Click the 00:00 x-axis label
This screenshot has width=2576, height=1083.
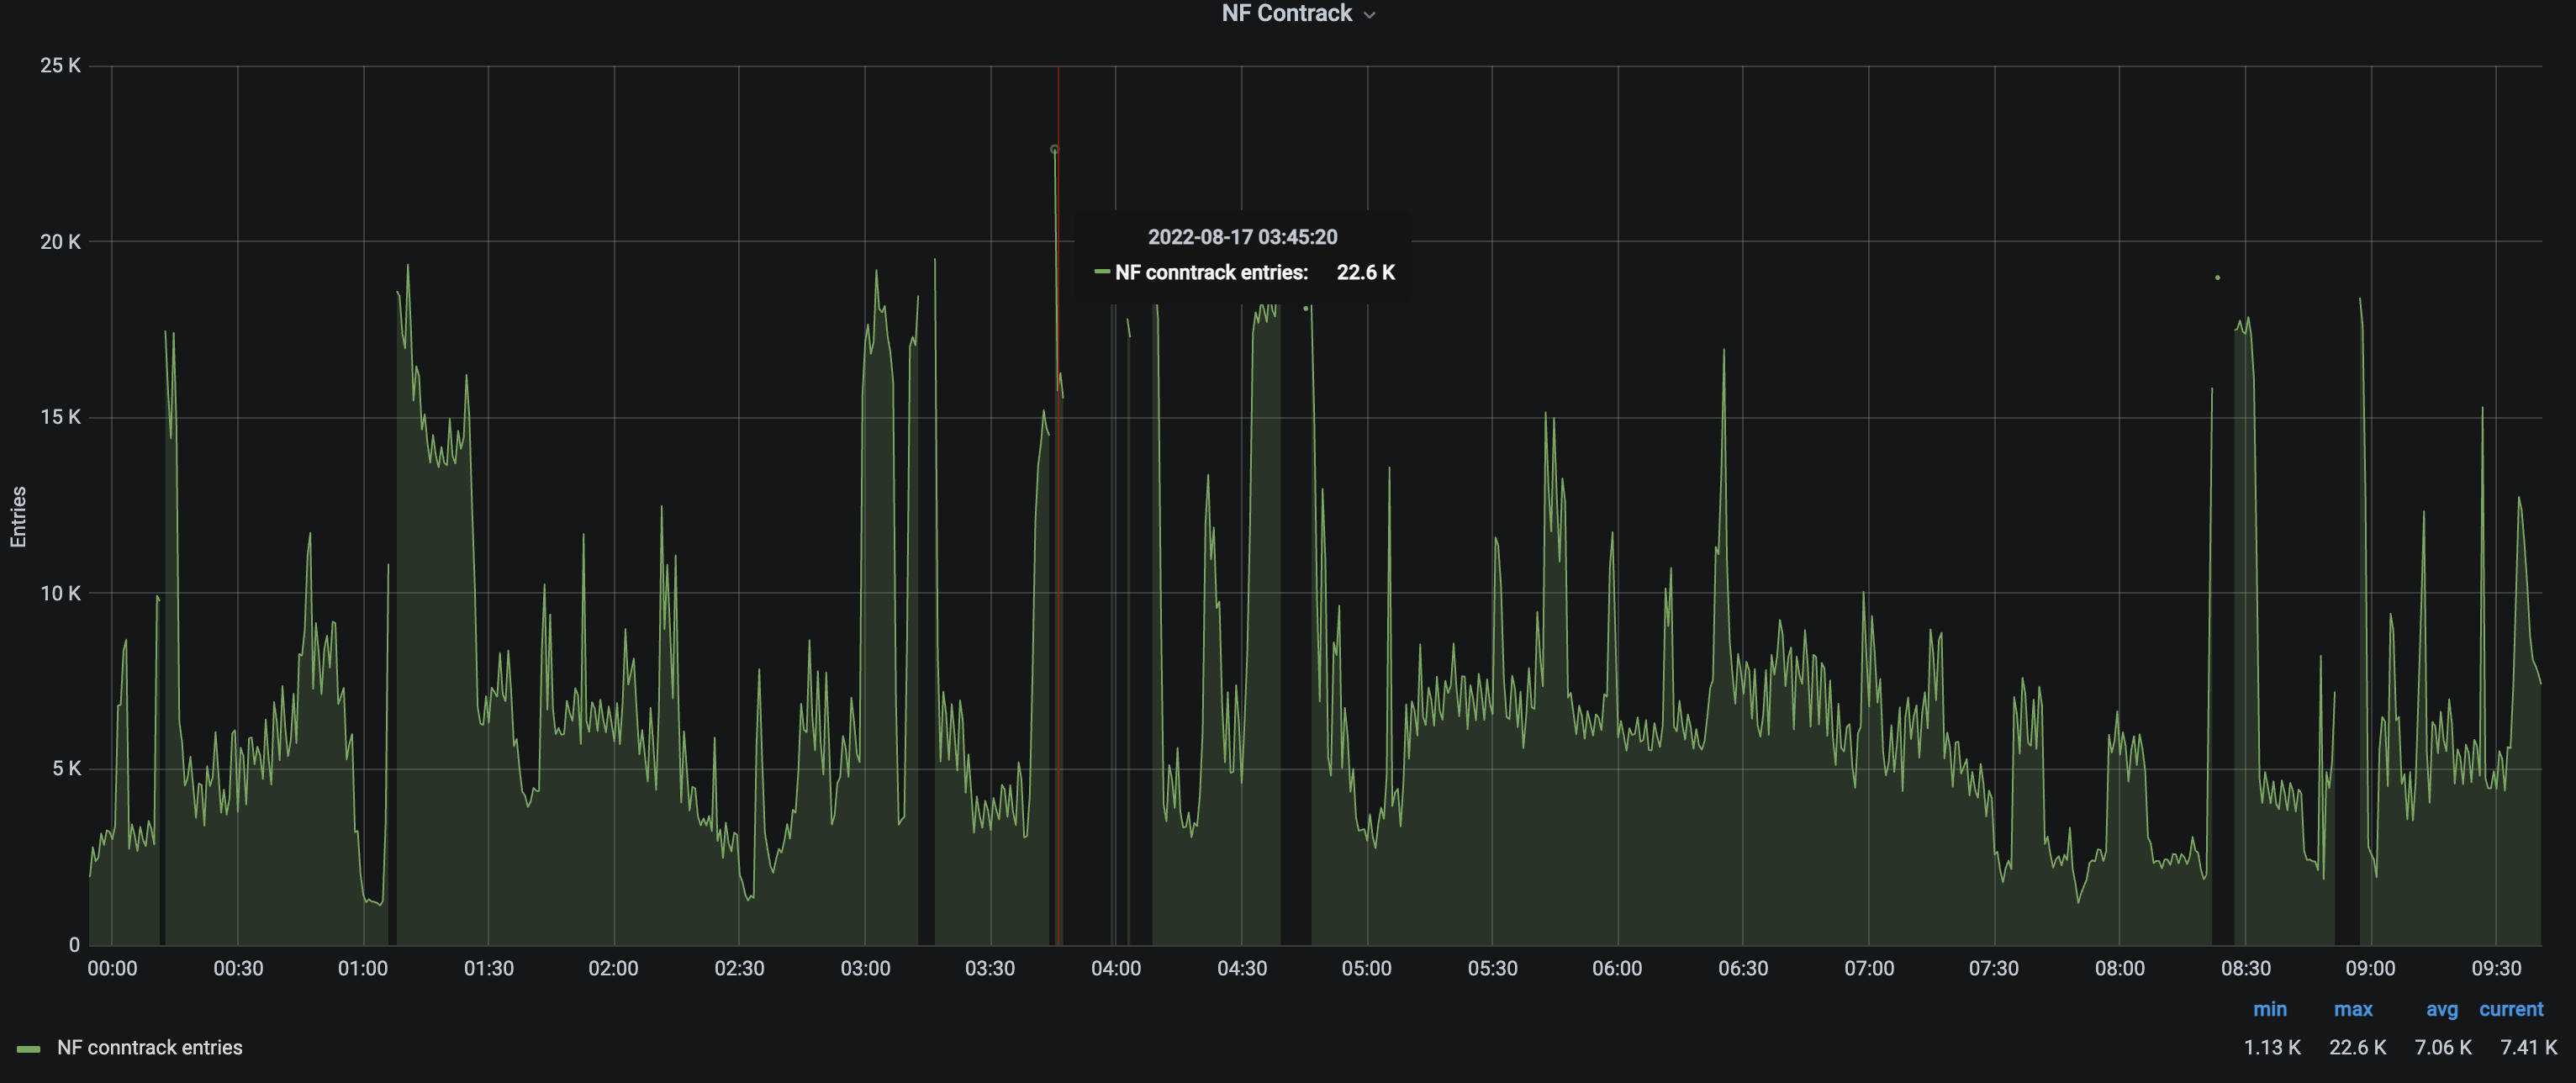click(x=112, y=968)
